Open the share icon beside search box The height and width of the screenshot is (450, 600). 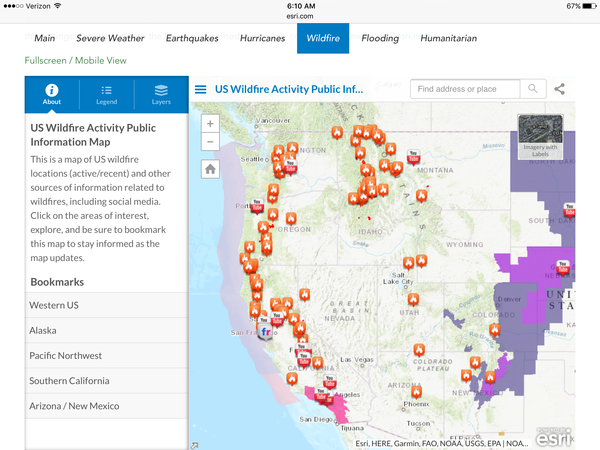tap(560, 89)
